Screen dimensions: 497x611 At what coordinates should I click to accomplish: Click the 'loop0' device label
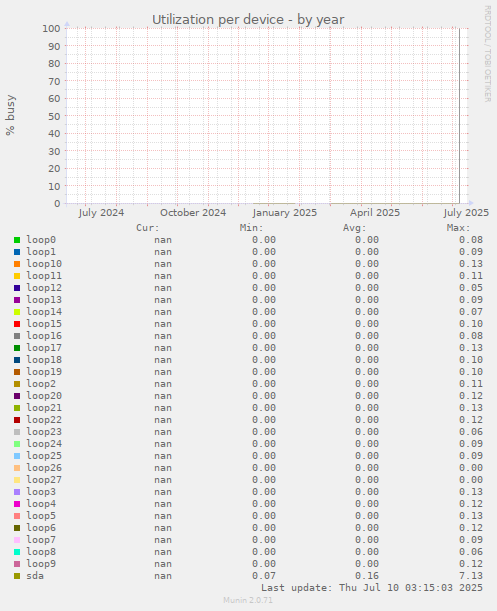tap(41, 240)
